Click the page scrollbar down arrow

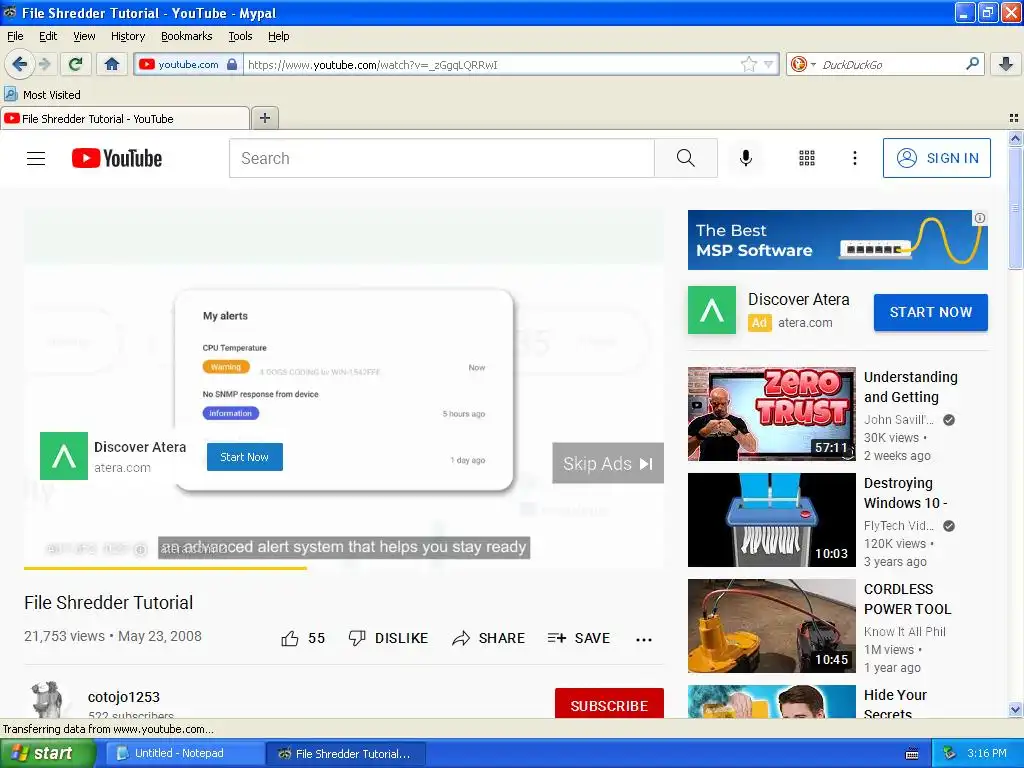point(1015,709)
